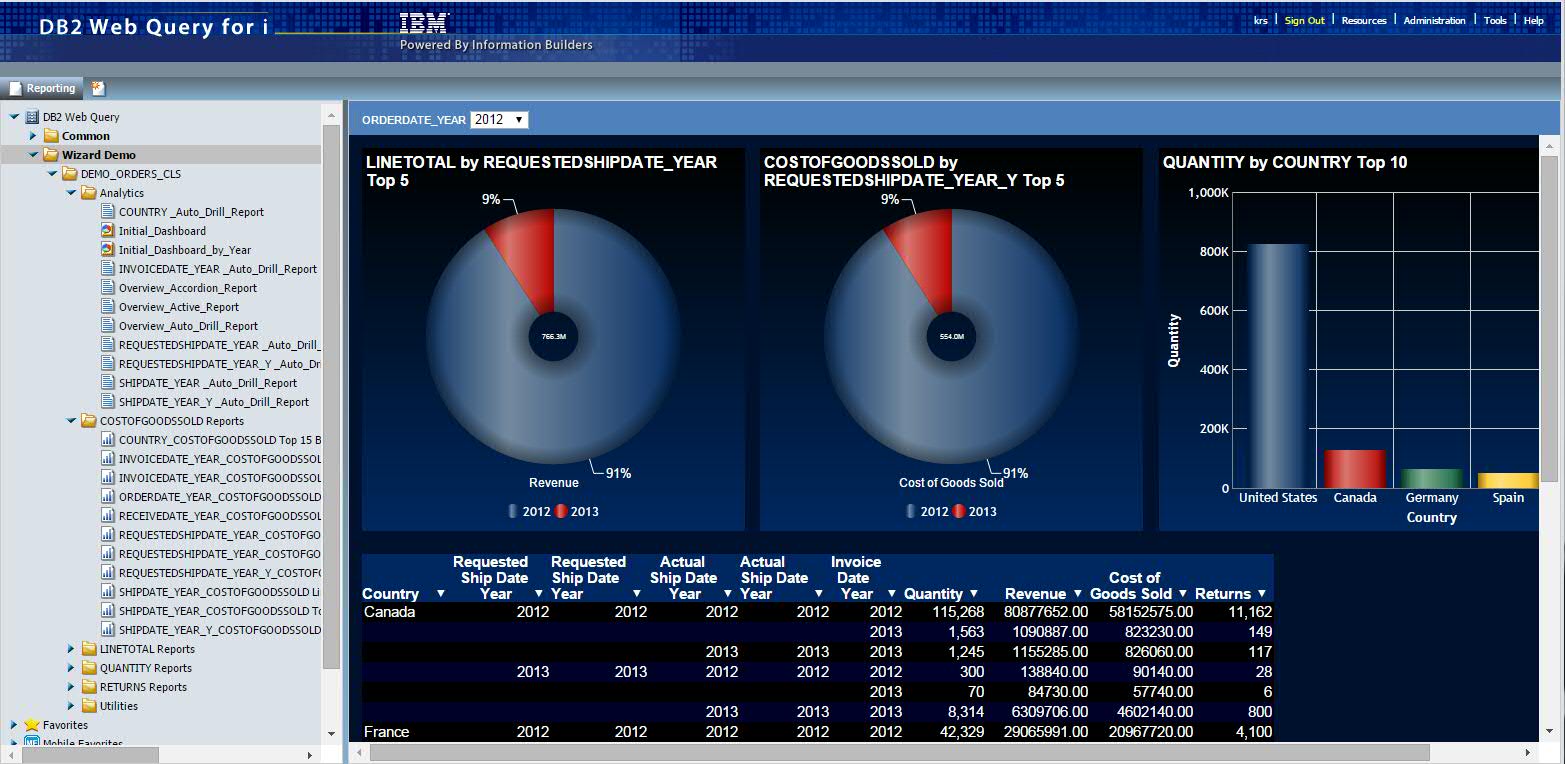The image size is (1565, 764).
Task: Open the Invoice Date Year column arrow
Action: (891, 594)
